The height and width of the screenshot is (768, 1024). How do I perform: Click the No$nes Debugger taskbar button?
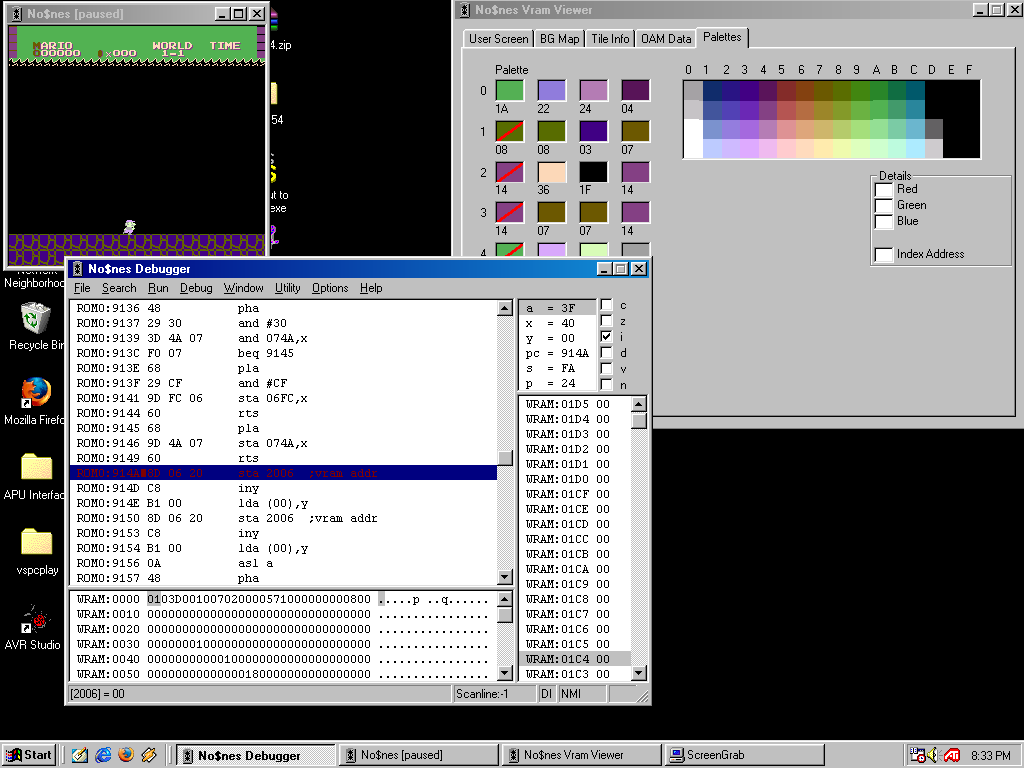pyautogui.click(x=256, y=755)
